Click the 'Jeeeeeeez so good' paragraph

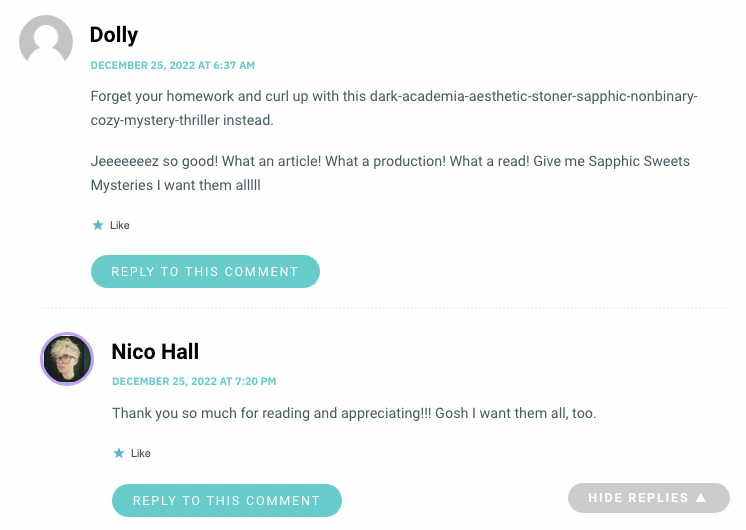click(x=390, y=173)
